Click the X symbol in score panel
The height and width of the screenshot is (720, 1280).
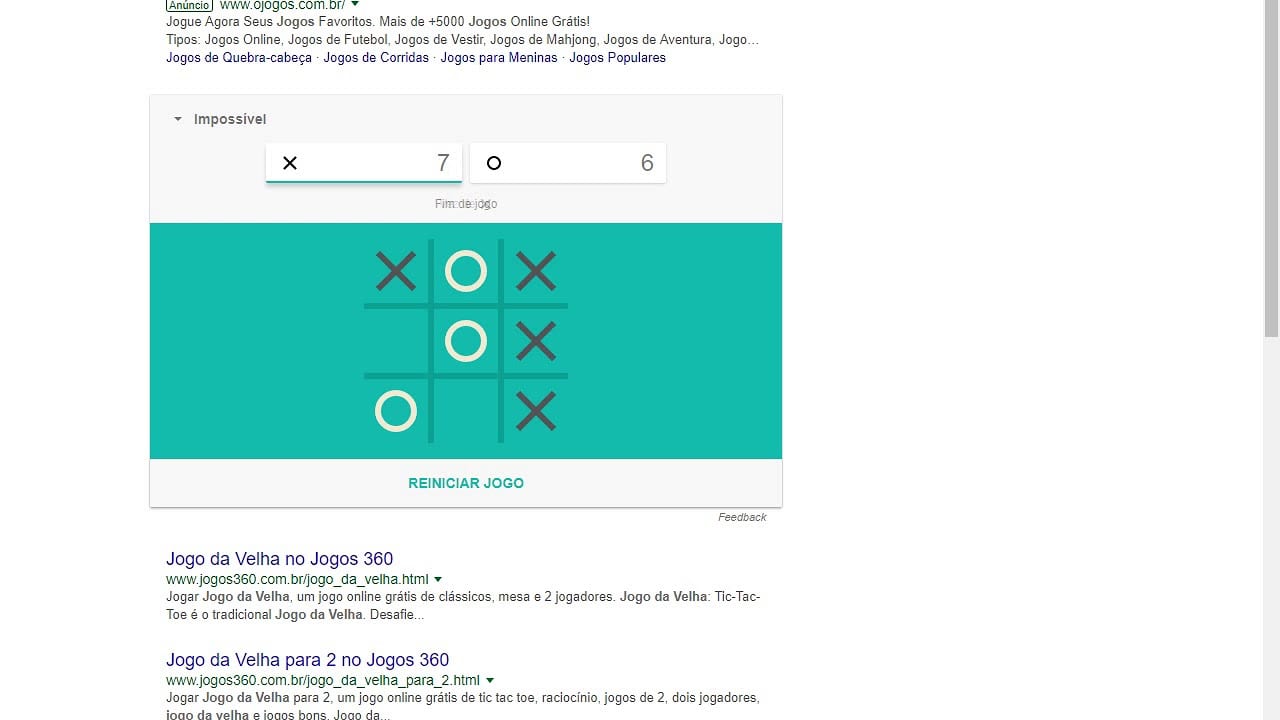(290, 163)
